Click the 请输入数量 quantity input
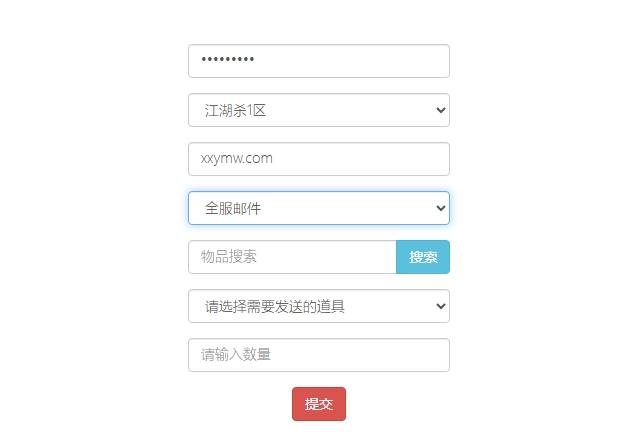Viewport: 641px width, 443px height. tap(319, 355)
